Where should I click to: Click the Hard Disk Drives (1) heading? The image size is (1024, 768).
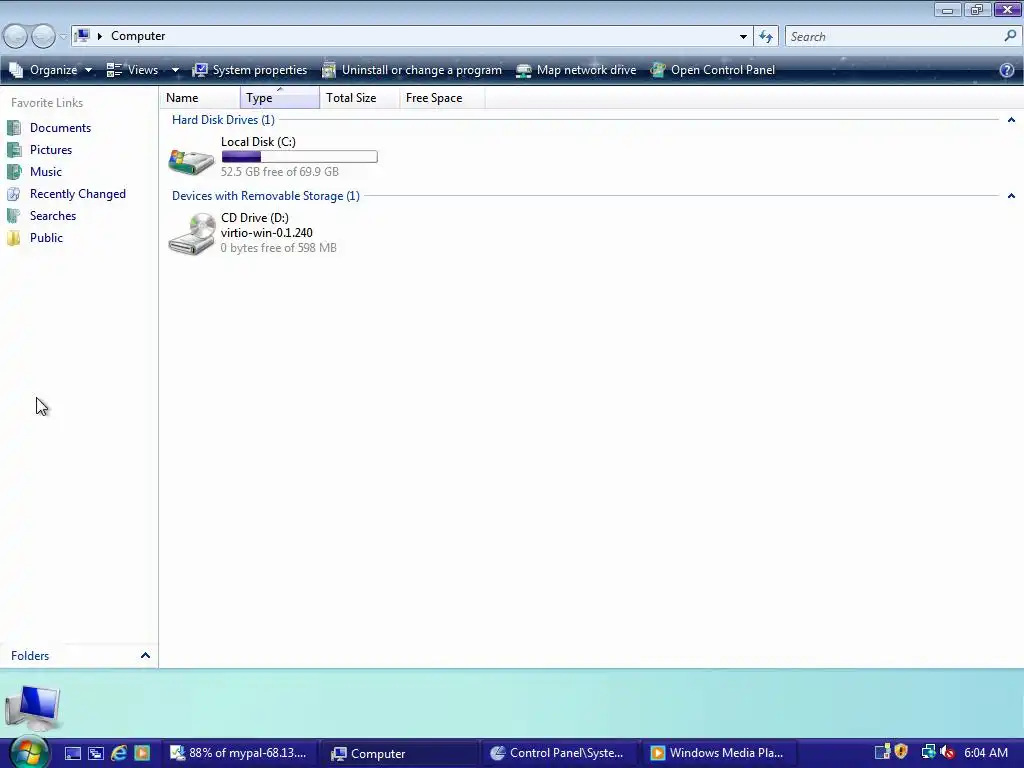tap(223, 120)
